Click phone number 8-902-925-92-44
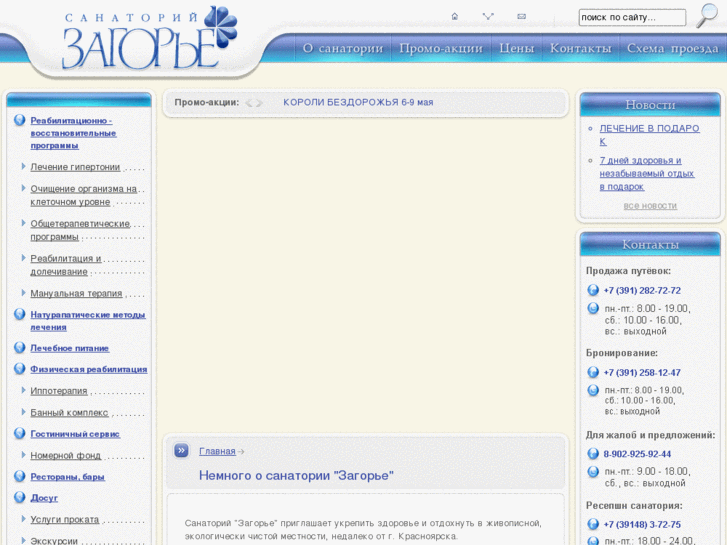 point(637,454)
